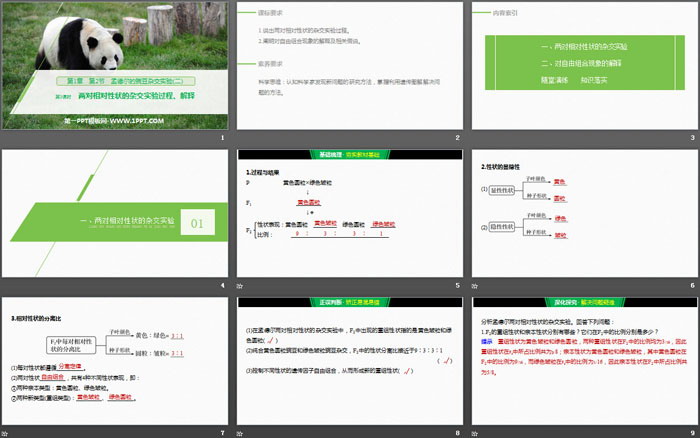Screen dimensions: 700x438
Task: Click slide number 7 below the seventh thumbnail
Action: click(222, 433)
